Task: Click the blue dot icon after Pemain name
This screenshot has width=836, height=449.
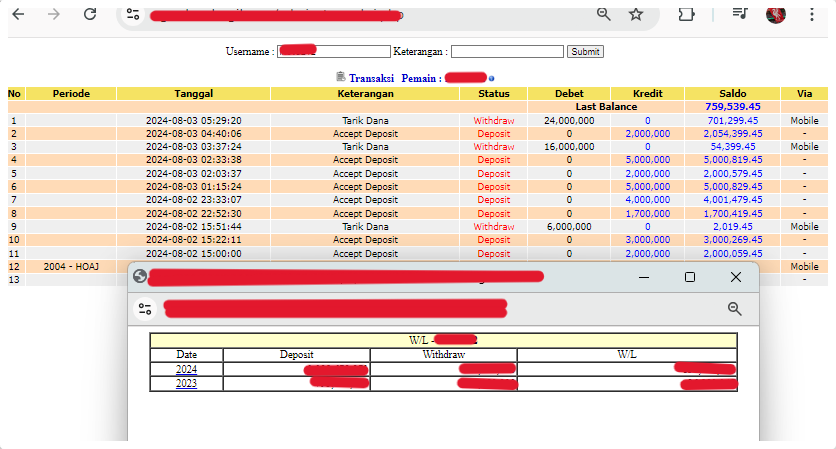Action: (x=492, y=78)
